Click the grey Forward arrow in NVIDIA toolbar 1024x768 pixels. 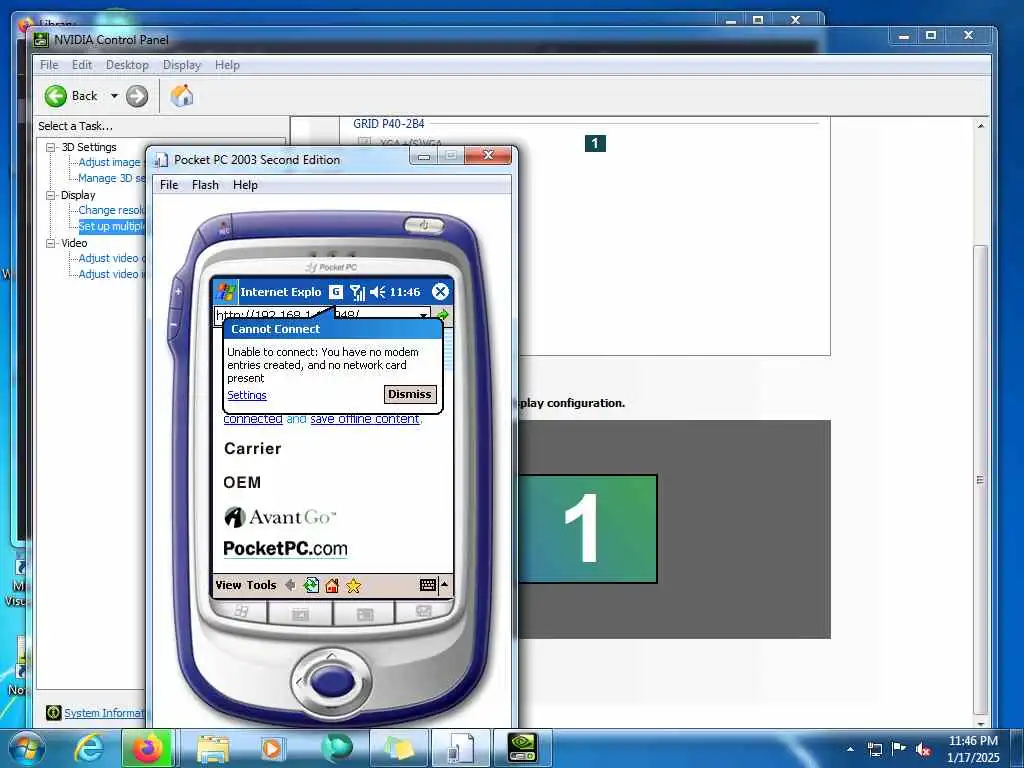136,96
